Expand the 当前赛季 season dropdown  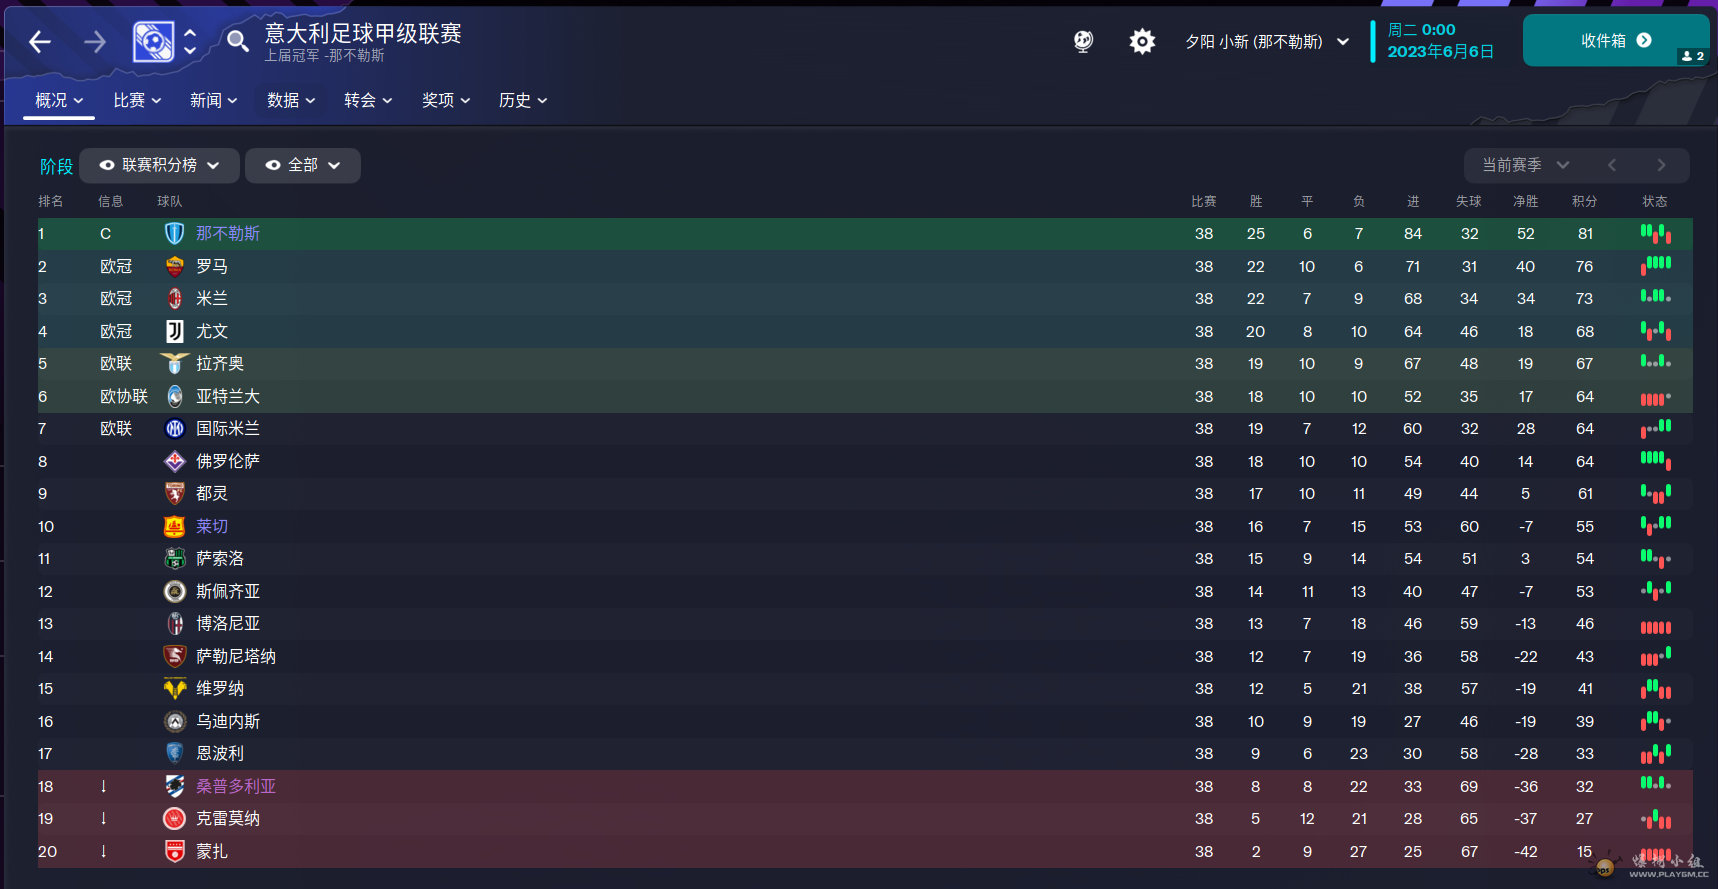tap(1526, 165)
